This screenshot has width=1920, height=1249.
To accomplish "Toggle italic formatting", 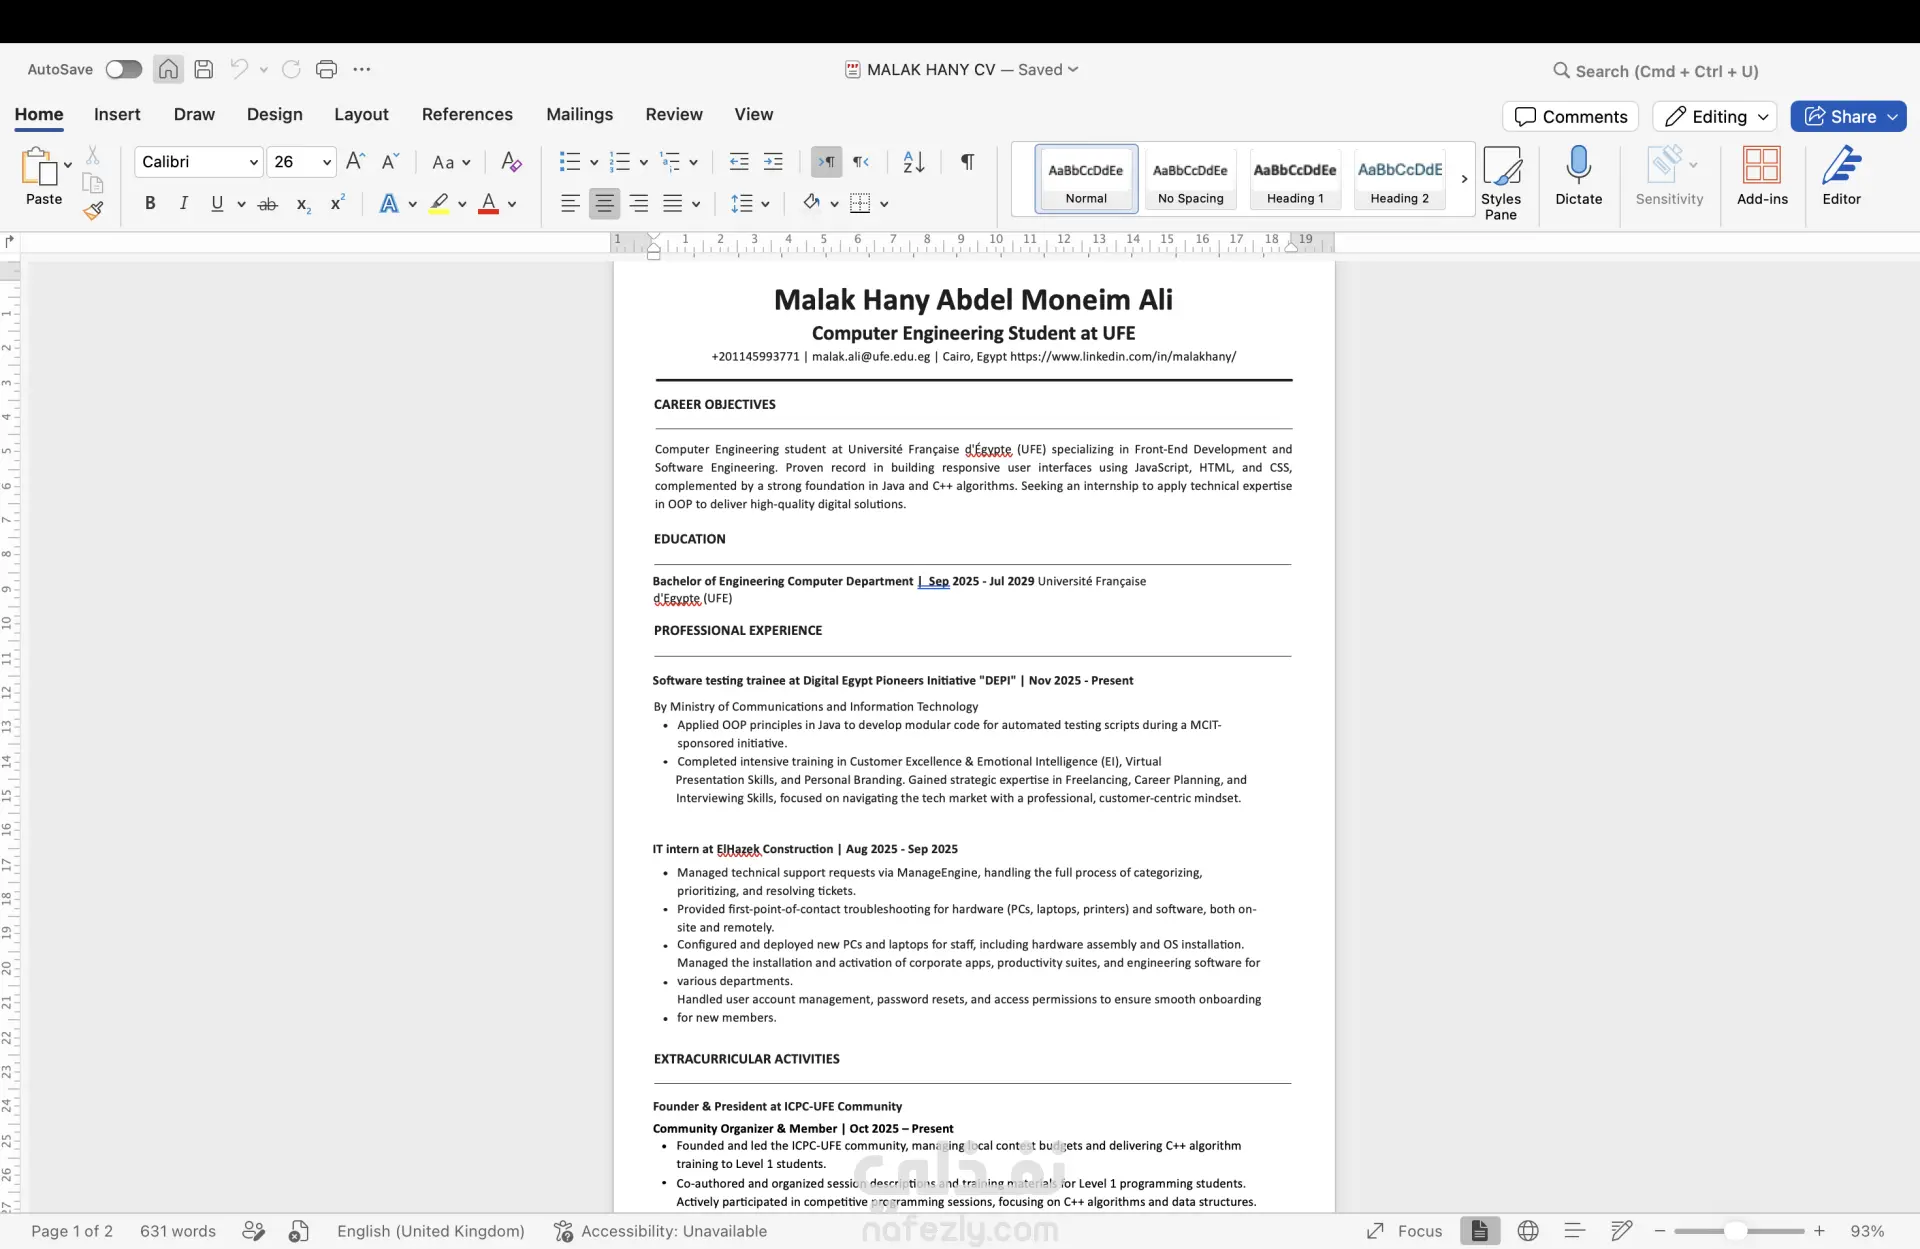I will pyautogui.click(x=183, y=203).
